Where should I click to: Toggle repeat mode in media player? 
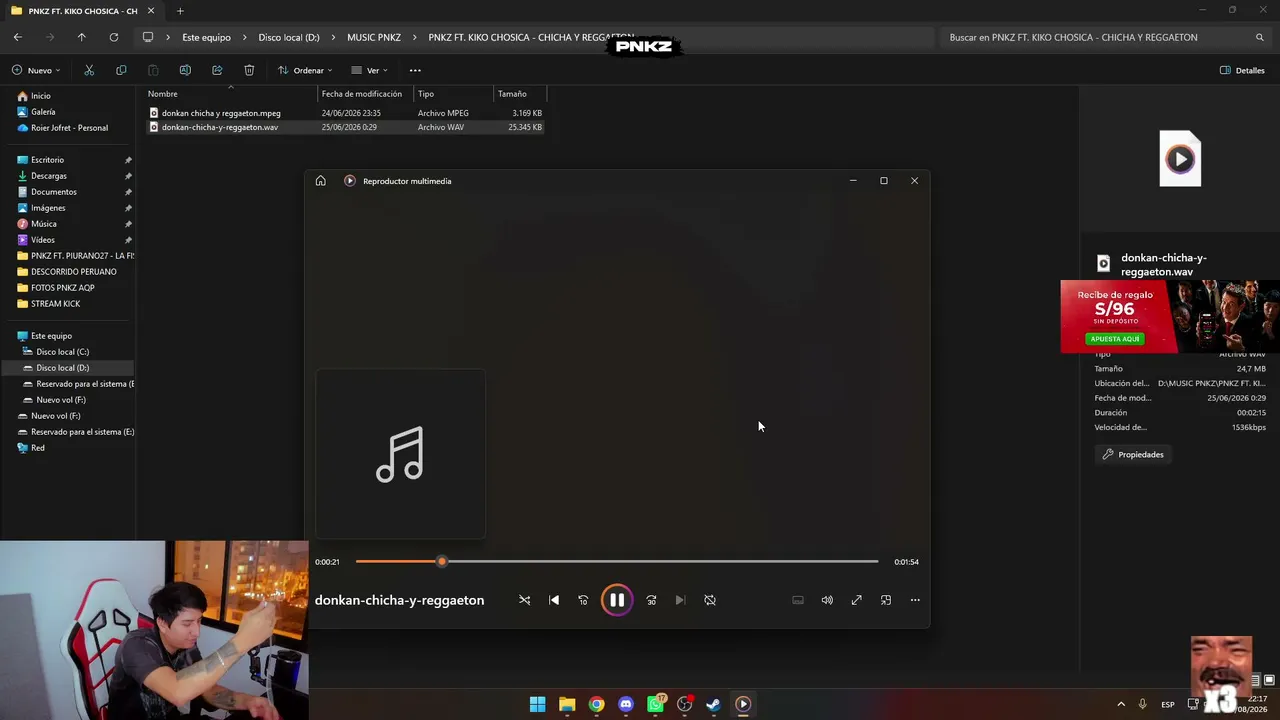point(710,600)
